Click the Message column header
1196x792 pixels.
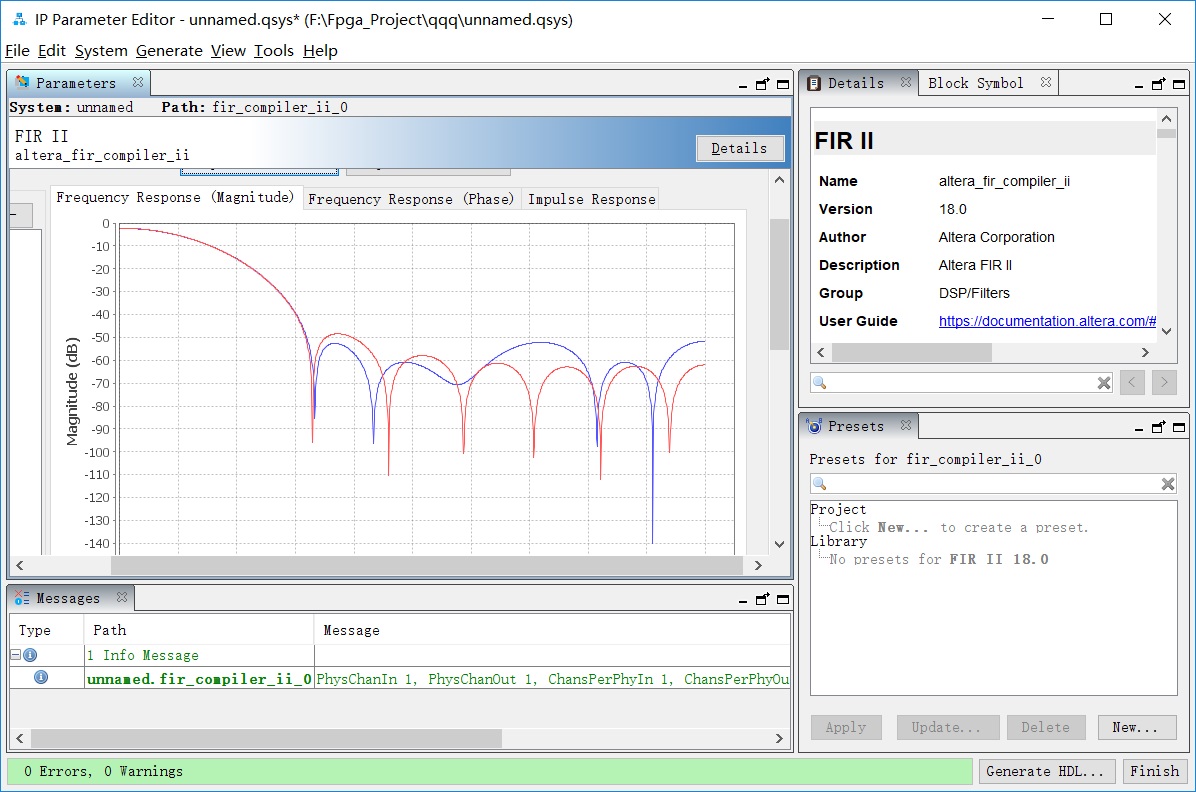(551, 630)
